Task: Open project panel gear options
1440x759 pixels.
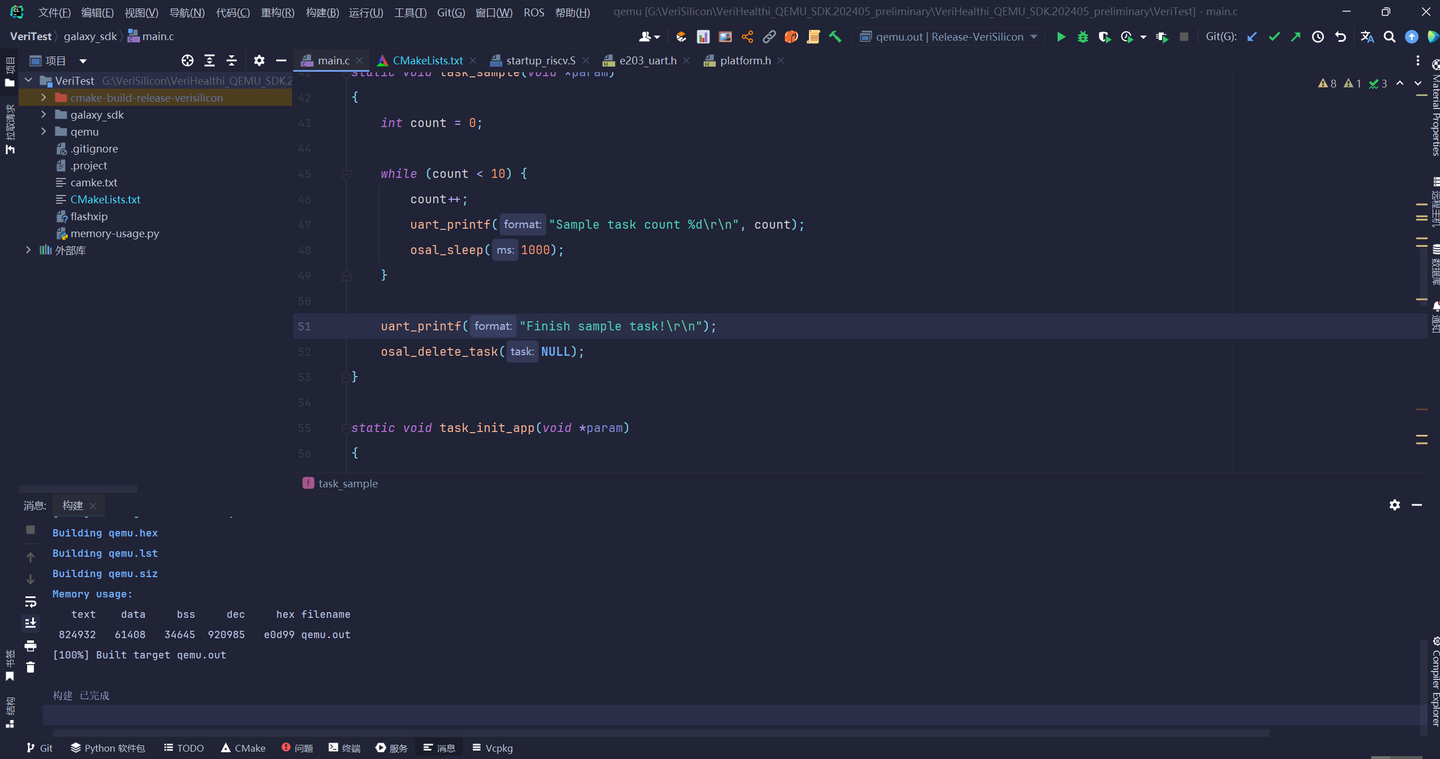Action: [x=259, y=61]
